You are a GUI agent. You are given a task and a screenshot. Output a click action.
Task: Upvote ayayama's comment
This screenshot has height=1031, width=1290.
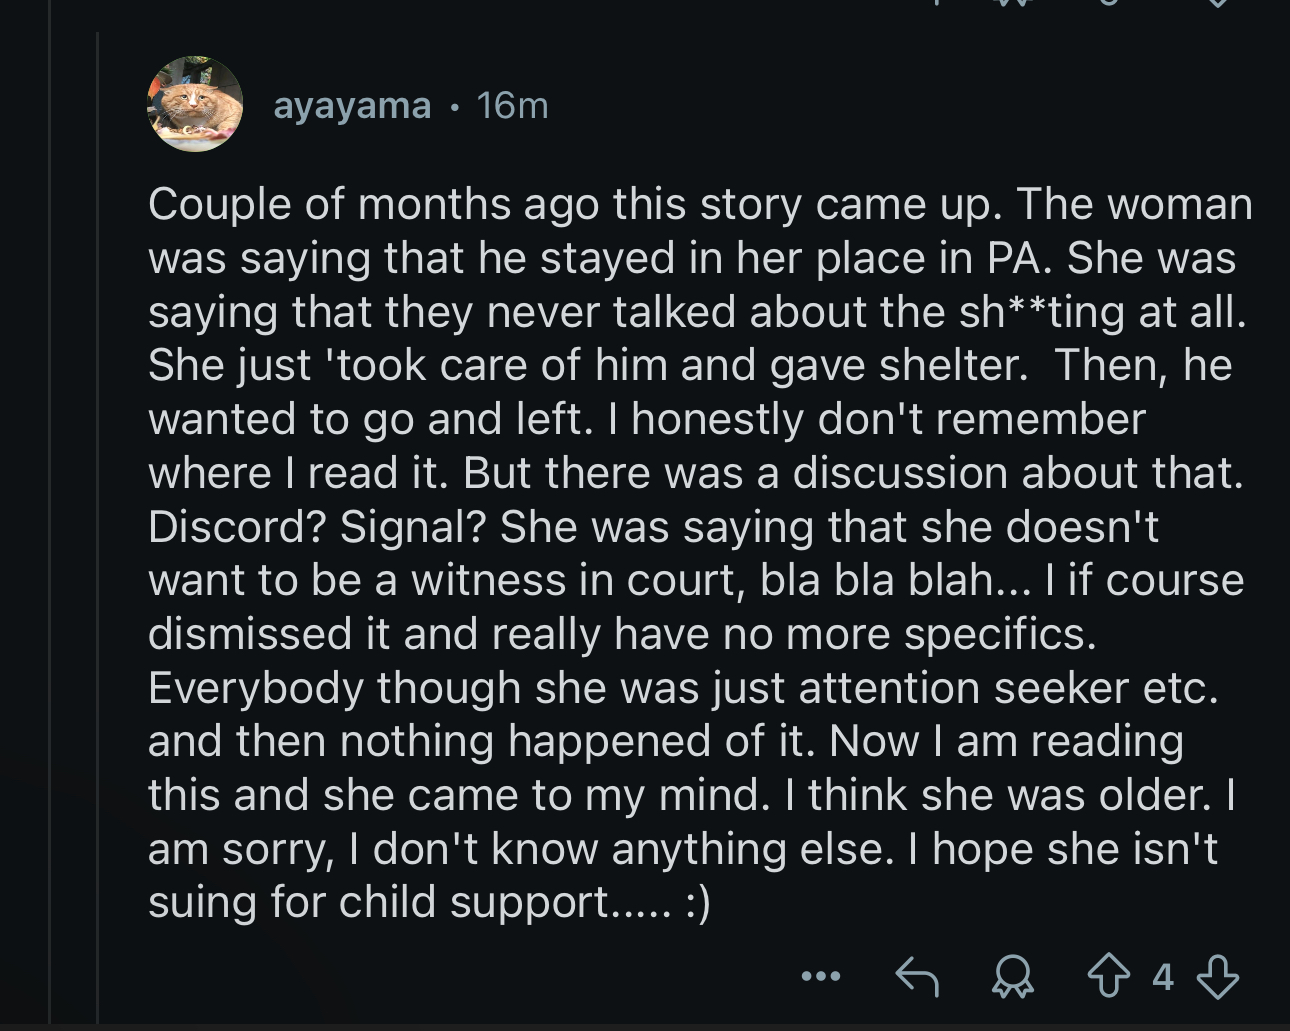pyautogui.click(x=1108, y=977)
